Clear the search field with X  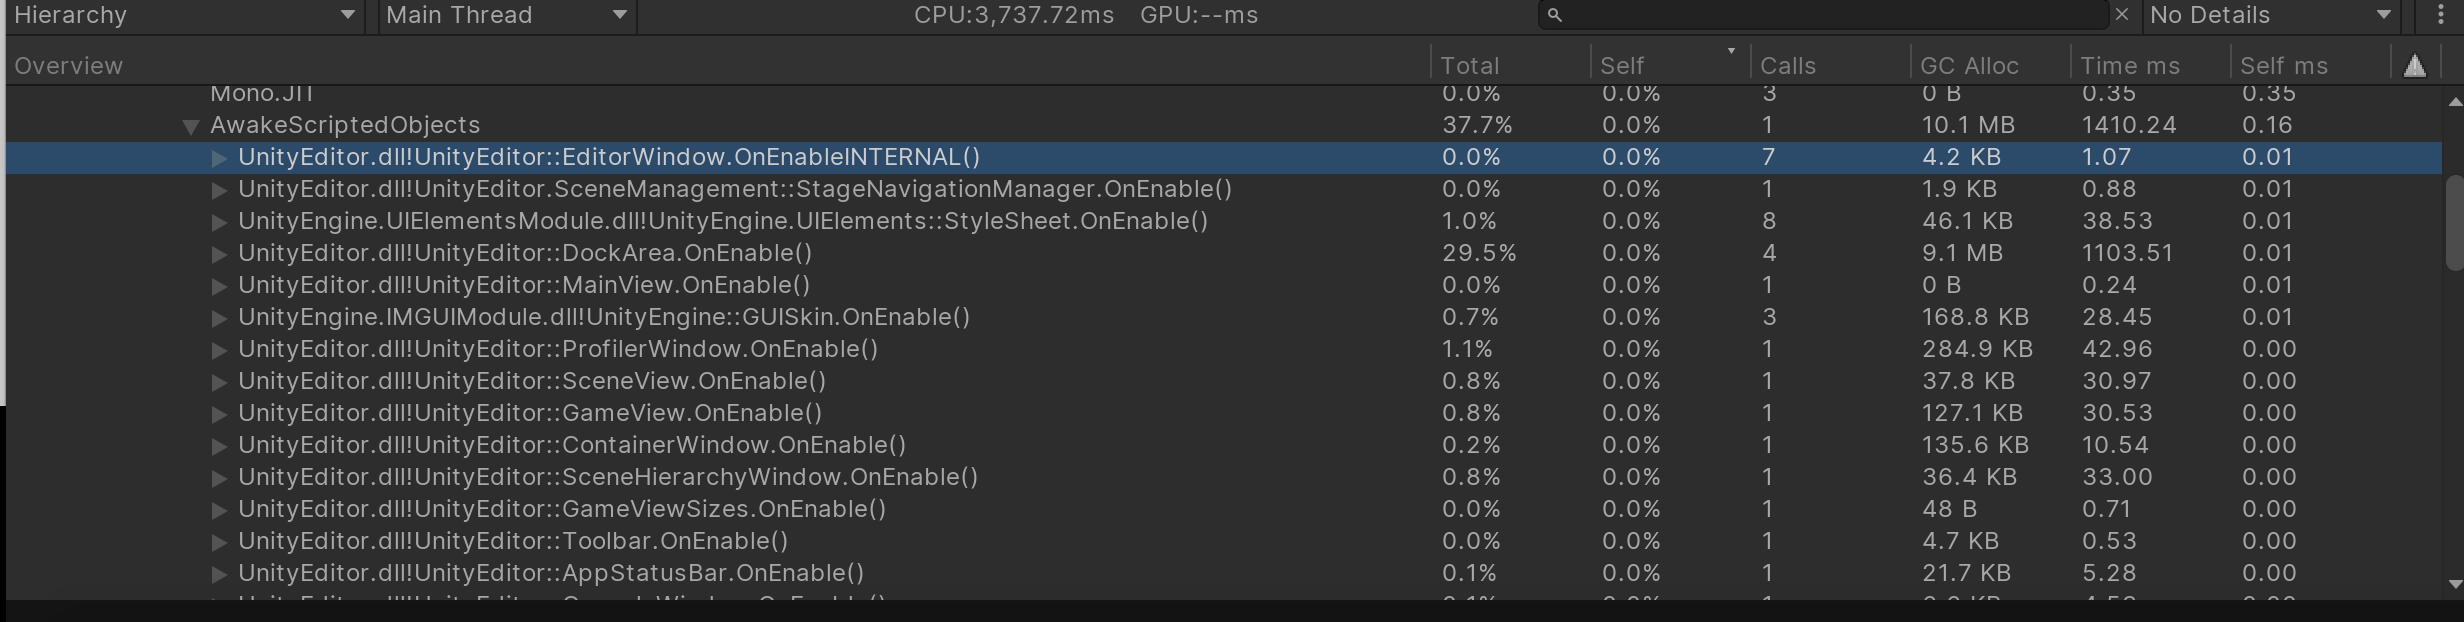pos(2122,15)
